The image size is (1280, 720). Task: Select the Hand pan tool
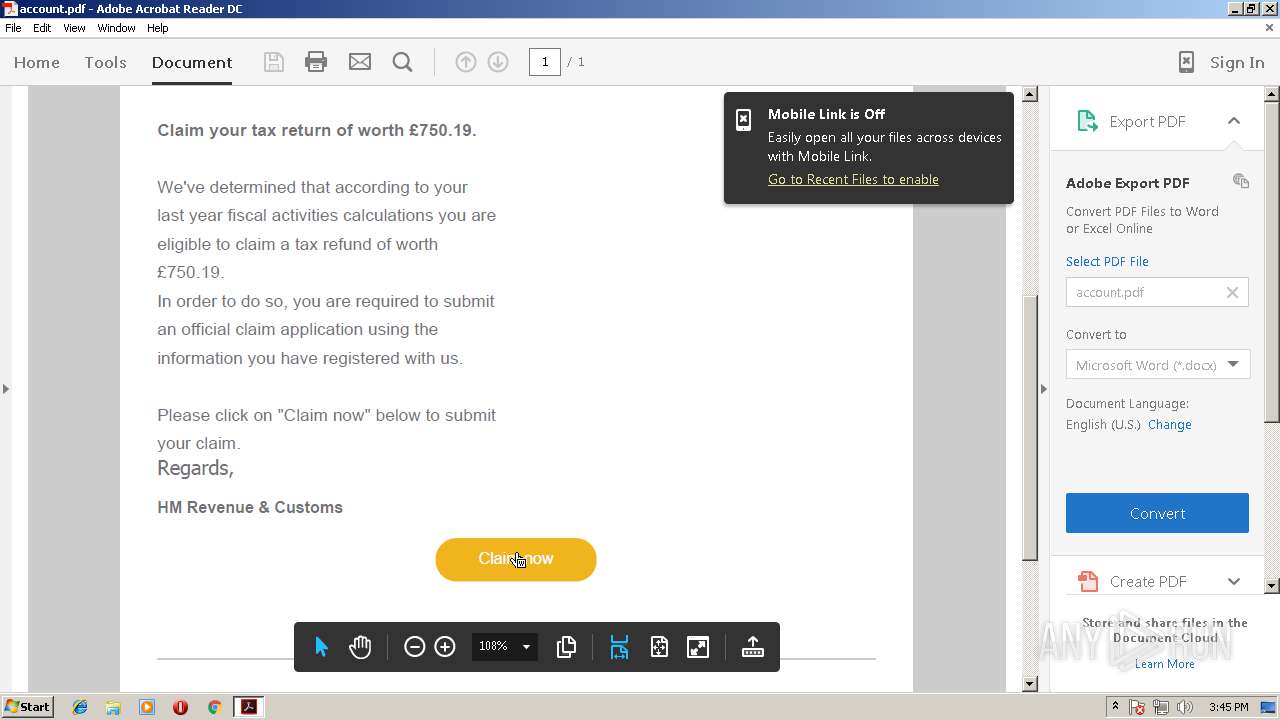coord(360,647)
